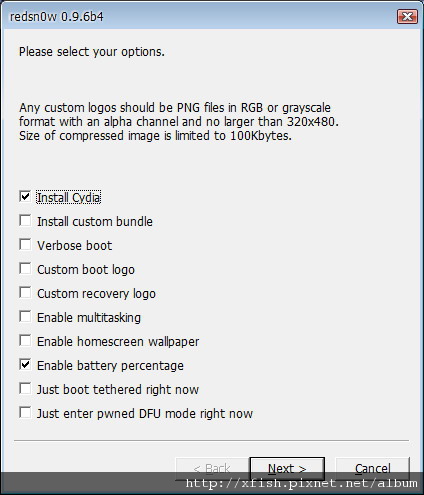Screen dimensions: 424x495
Task: Tick the Verbose boot checkbox
Action: pyautogui.click(x=25, y=245)
